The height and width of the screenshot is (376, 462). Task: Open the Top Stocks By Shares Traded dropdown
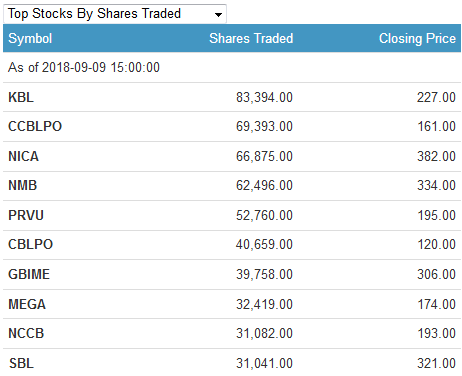point(115,14)
